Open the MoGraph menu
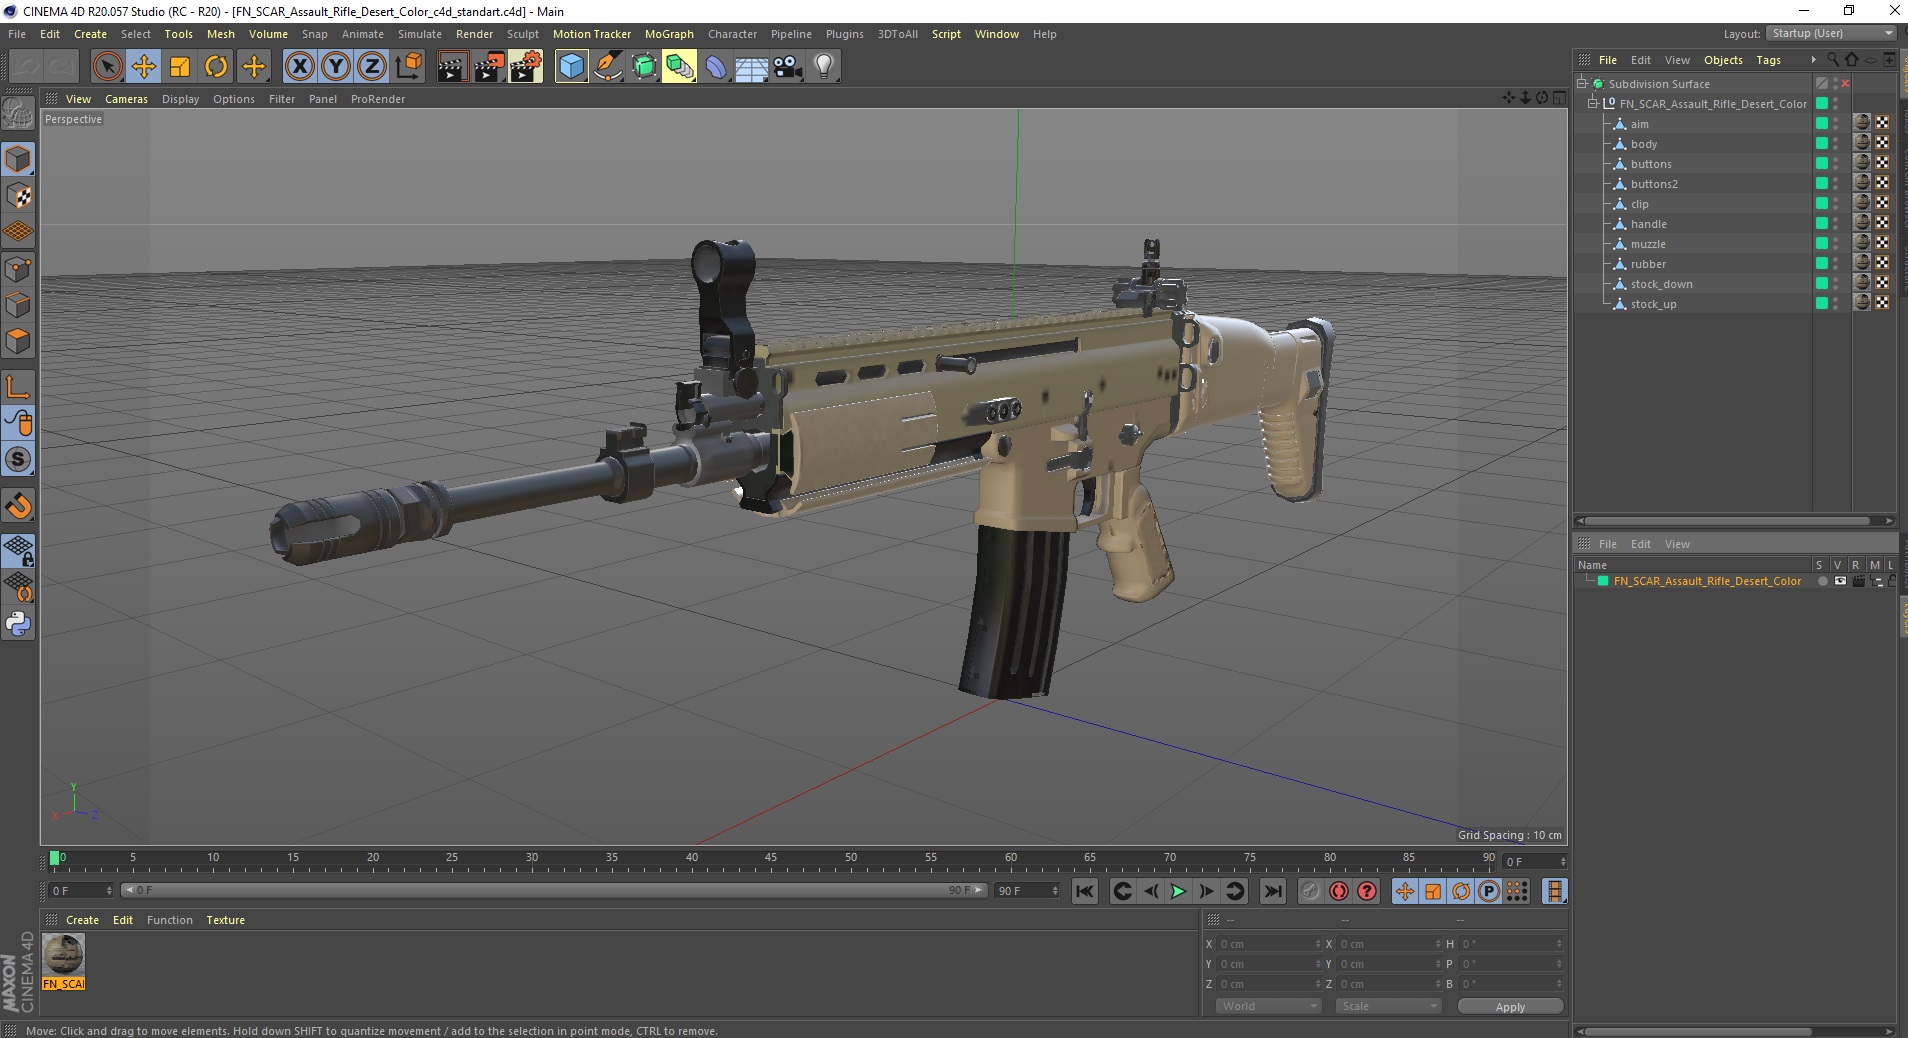The height and width of the screenshot is (1038, 1908). 669,34
